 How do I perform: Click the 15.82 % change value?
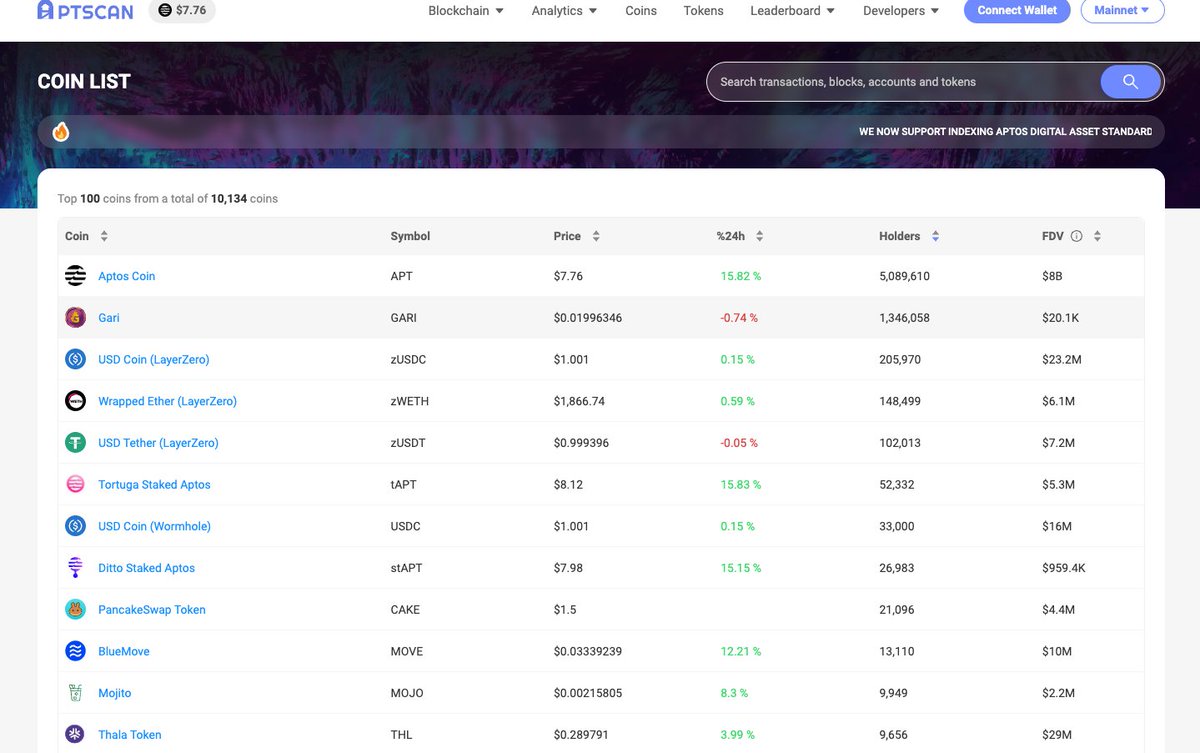(x=741, y=276)
